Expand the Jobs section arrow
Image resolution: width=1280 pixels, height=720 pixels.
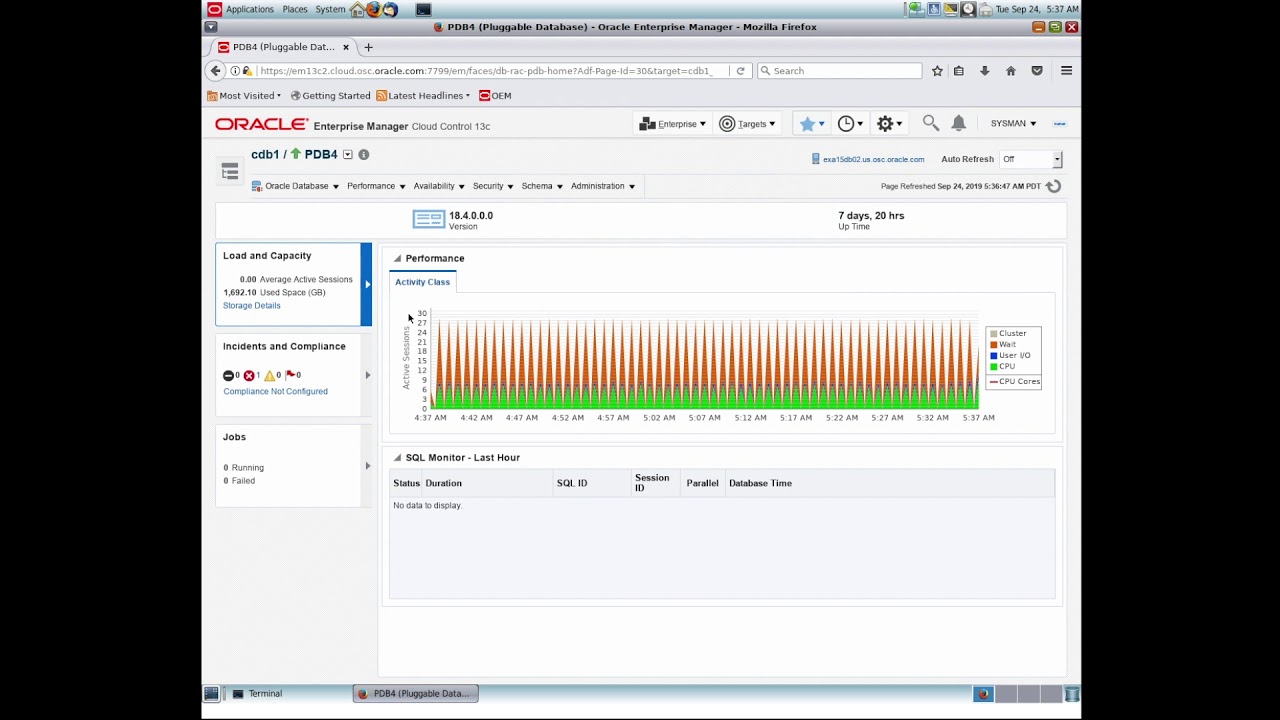(367, 466)
